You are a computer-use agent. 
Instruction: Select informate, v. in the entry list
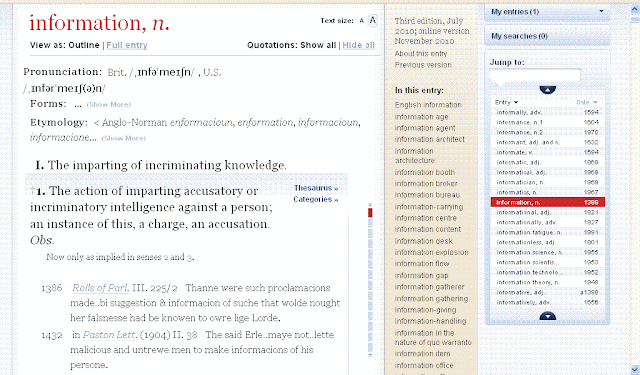[547, 152]
